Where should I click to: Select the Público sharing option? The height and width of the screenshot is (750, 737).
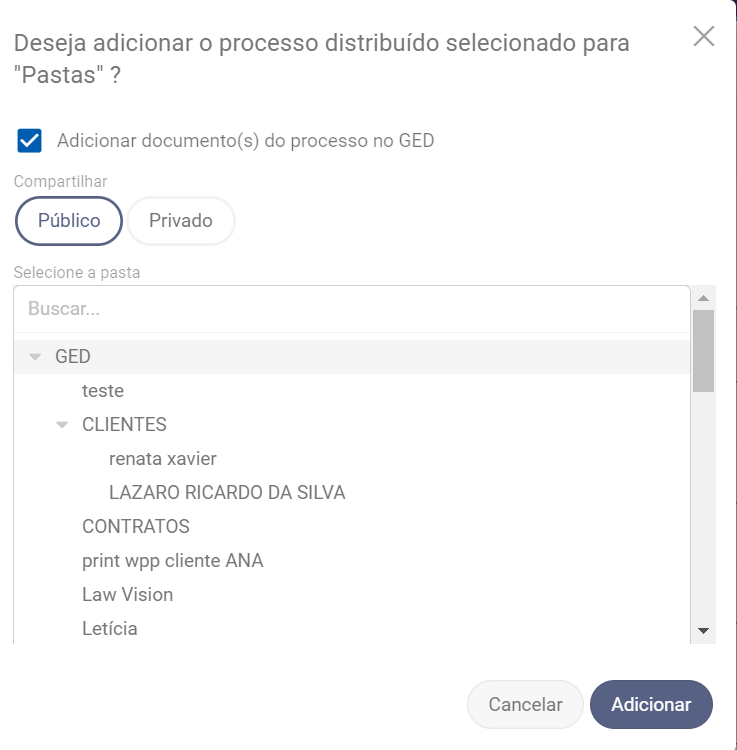click(69, 221)
